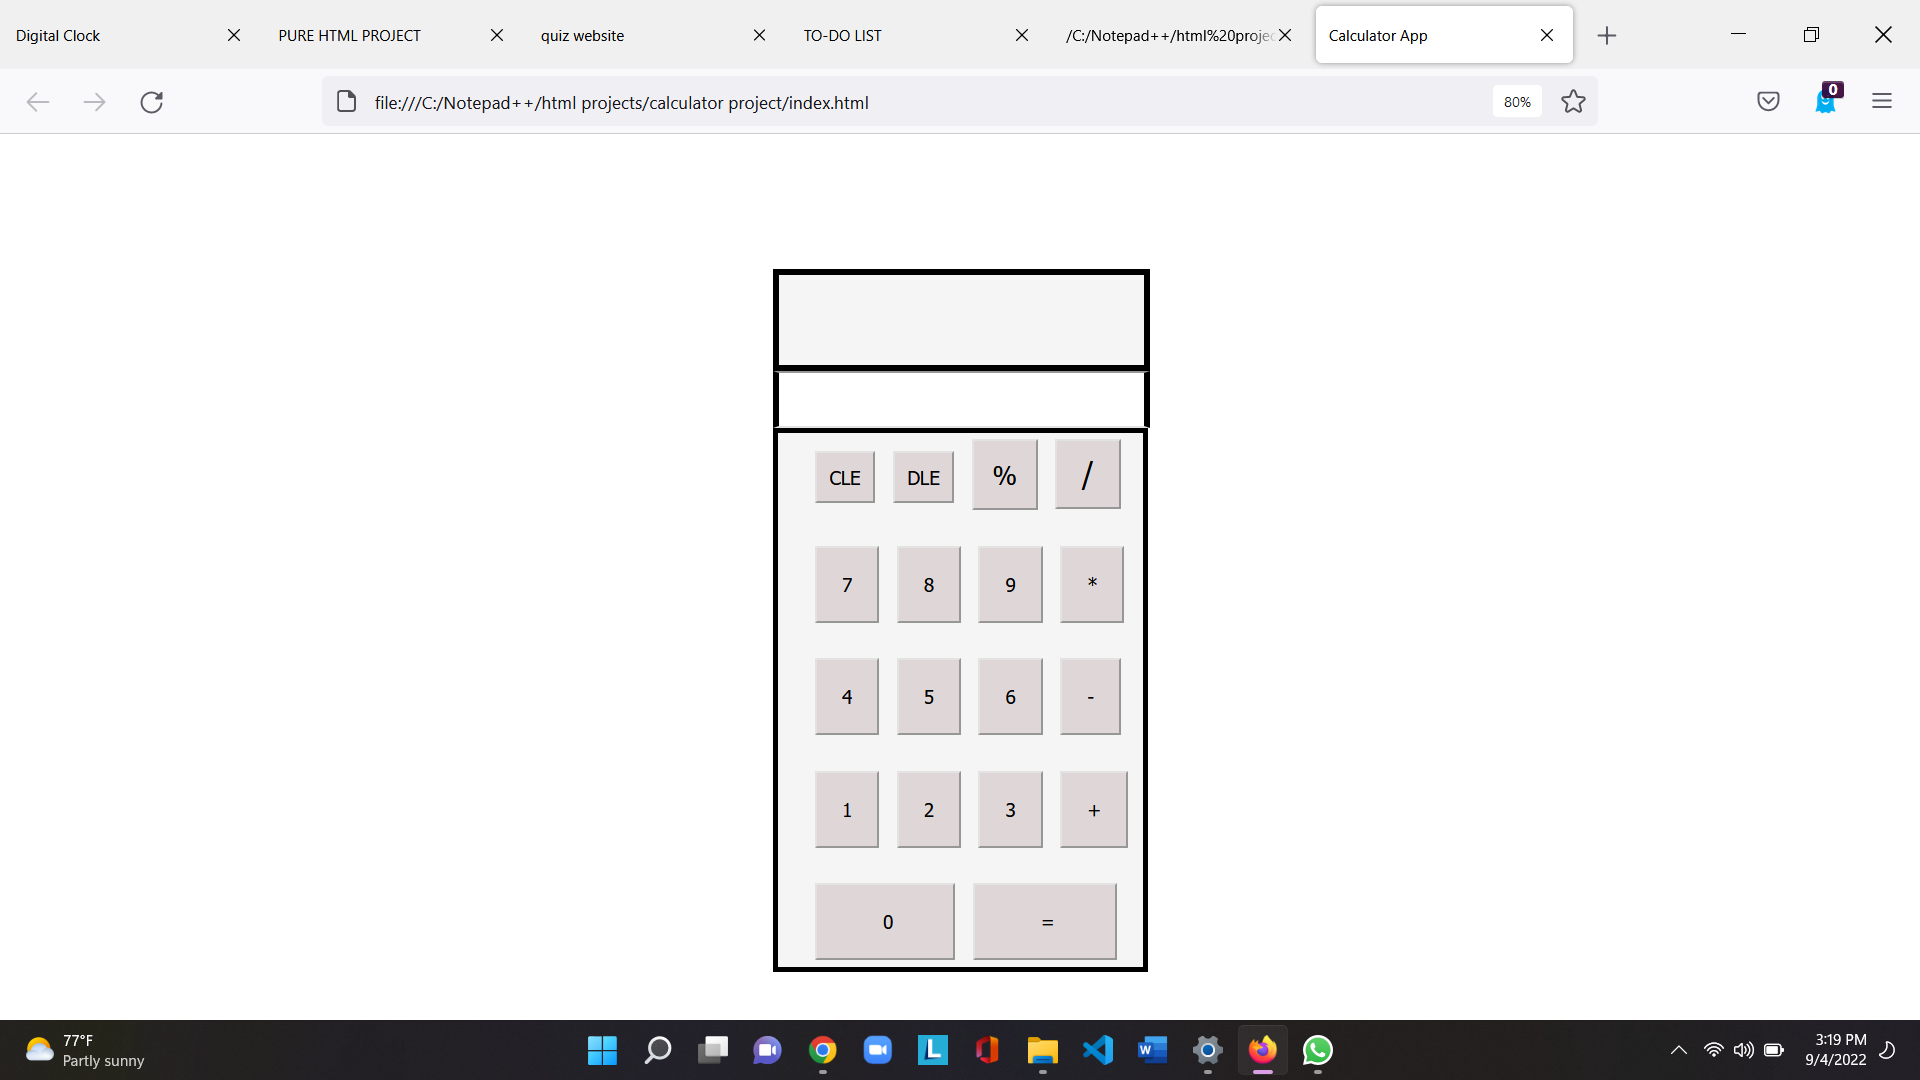
Task: Open the Chat app on taskbar
Action: 768,1050
